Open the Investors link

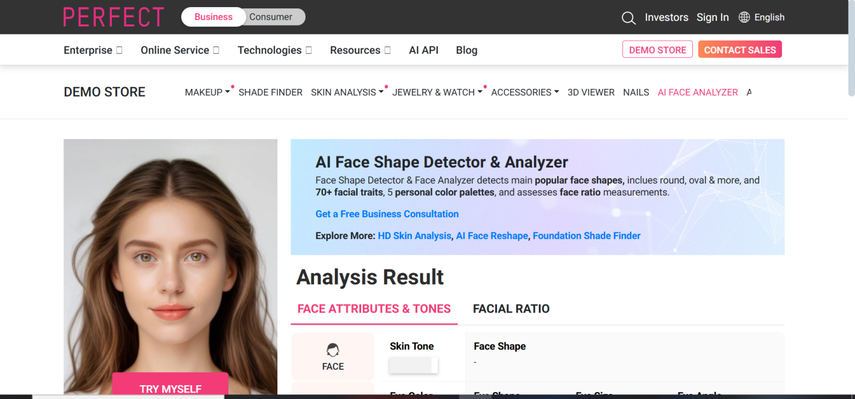pyautogui.click(x=666, y=17)
